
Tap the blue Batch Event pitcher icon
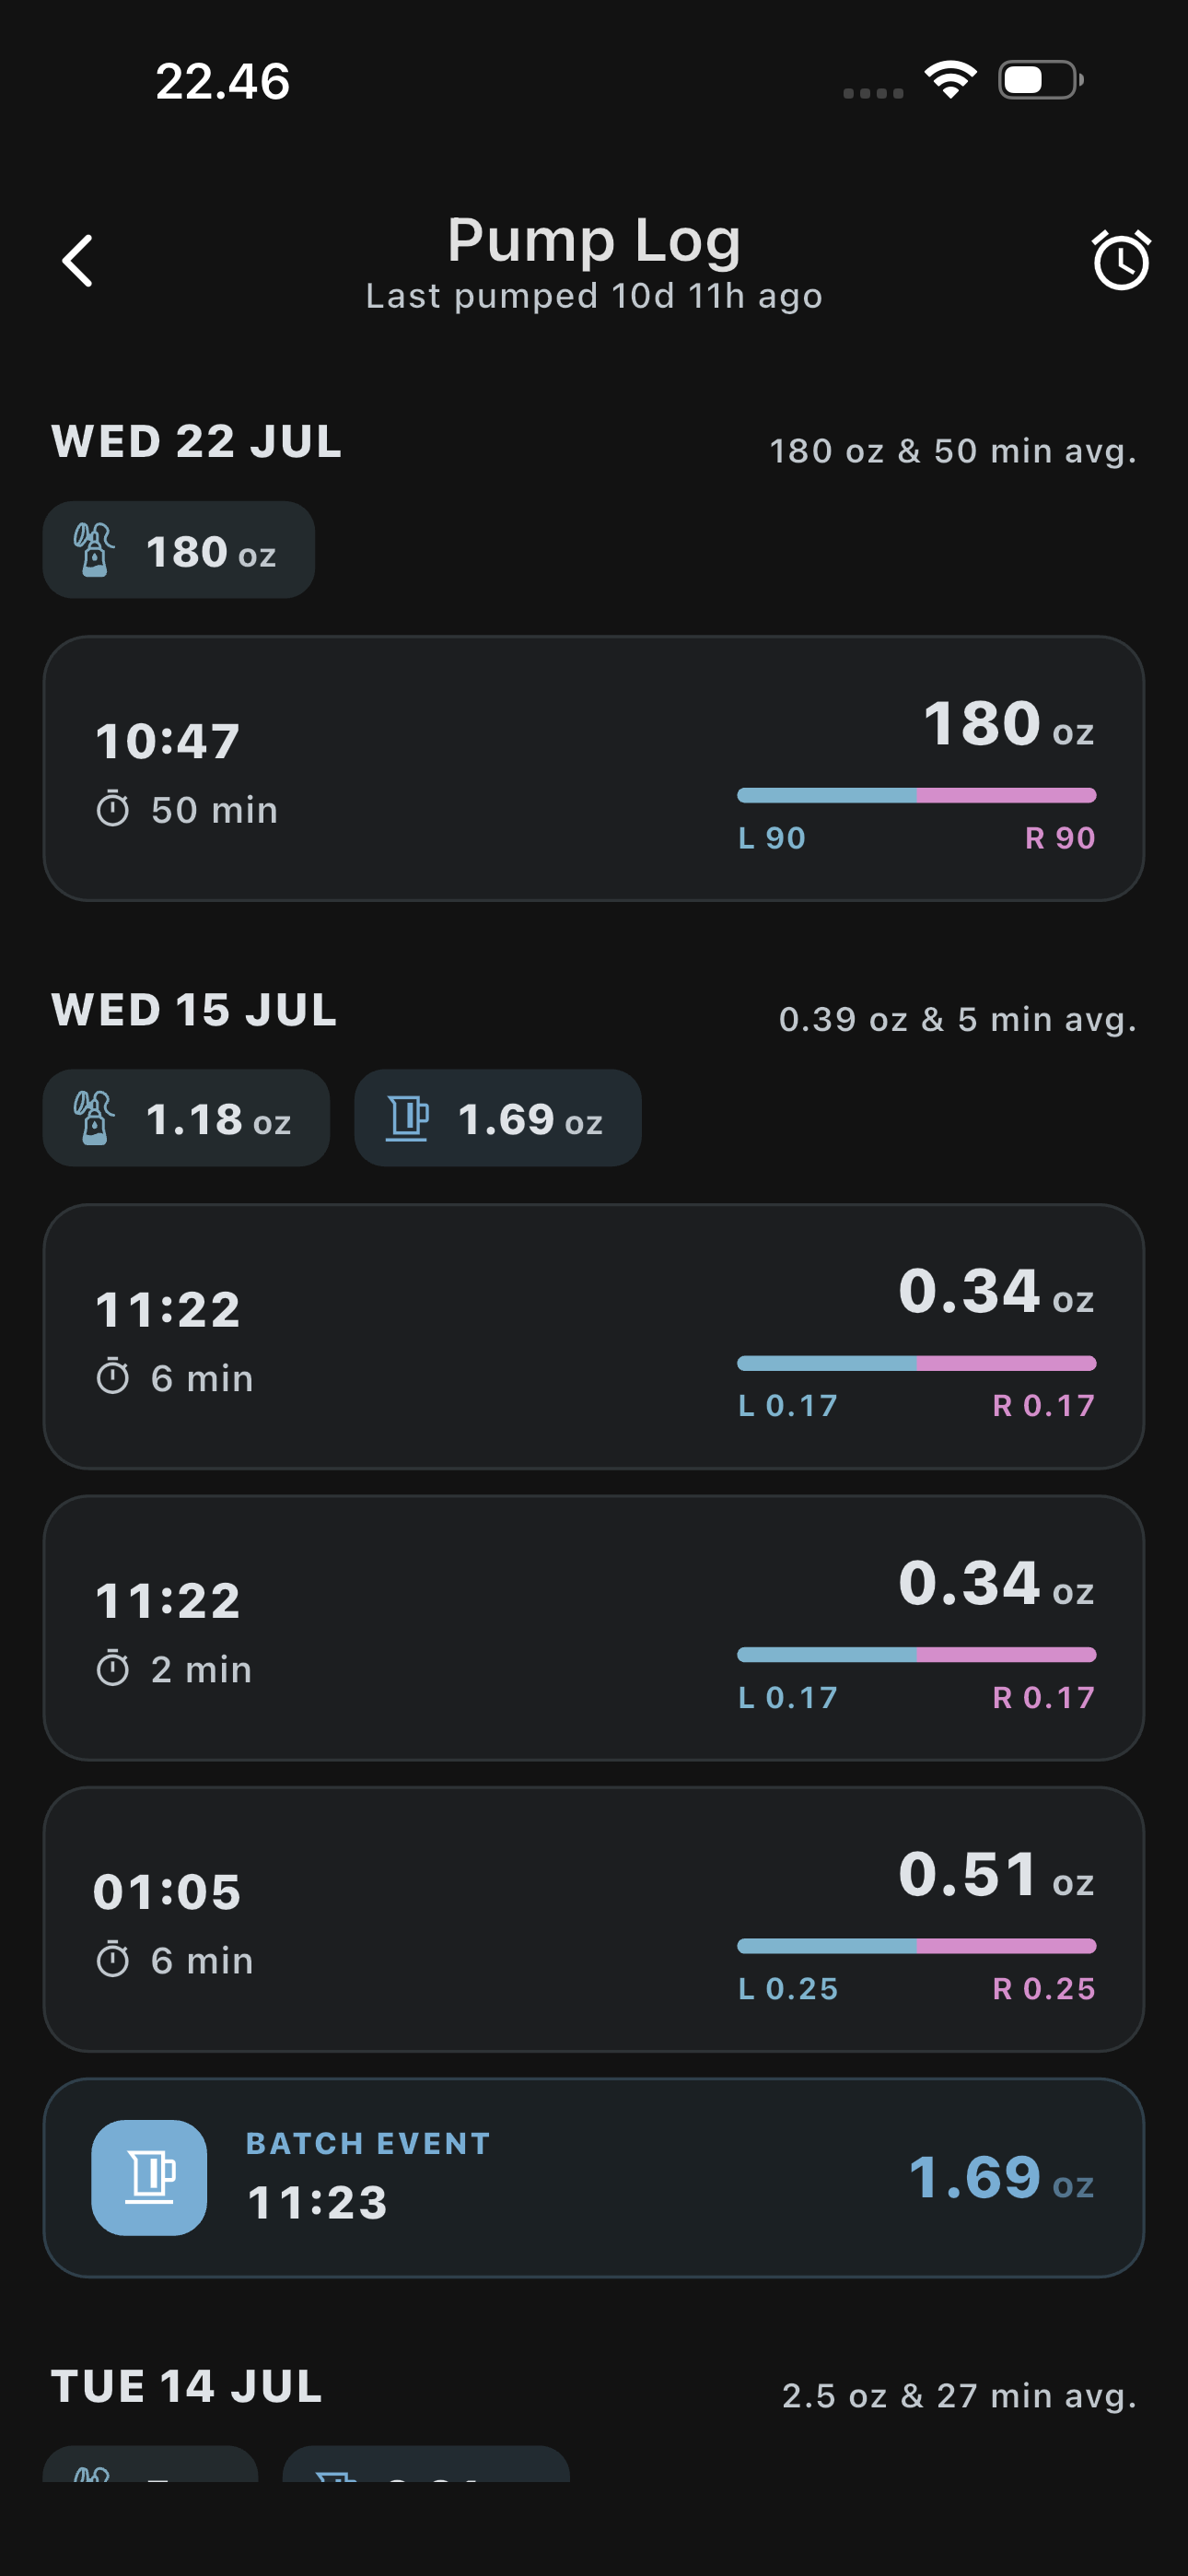[x=150, y=2177]
